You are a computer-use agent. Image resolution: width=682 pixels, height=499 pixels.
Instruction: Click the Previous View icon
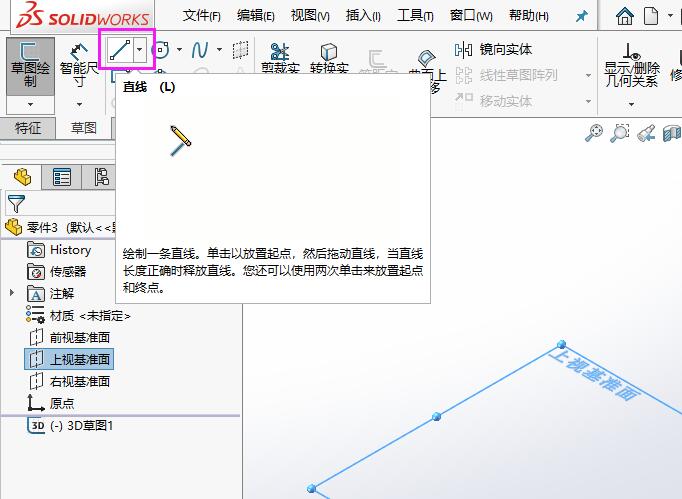(x=646, y=133)
